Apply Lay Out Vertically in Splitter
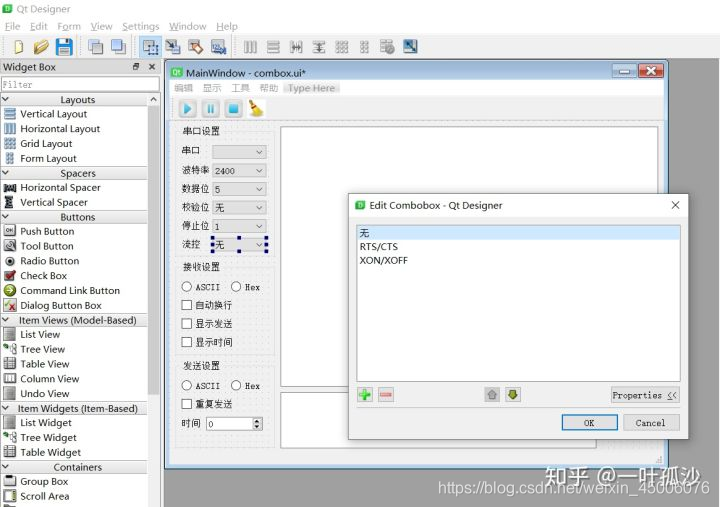The image size is (720, 507). coord(319,47)
